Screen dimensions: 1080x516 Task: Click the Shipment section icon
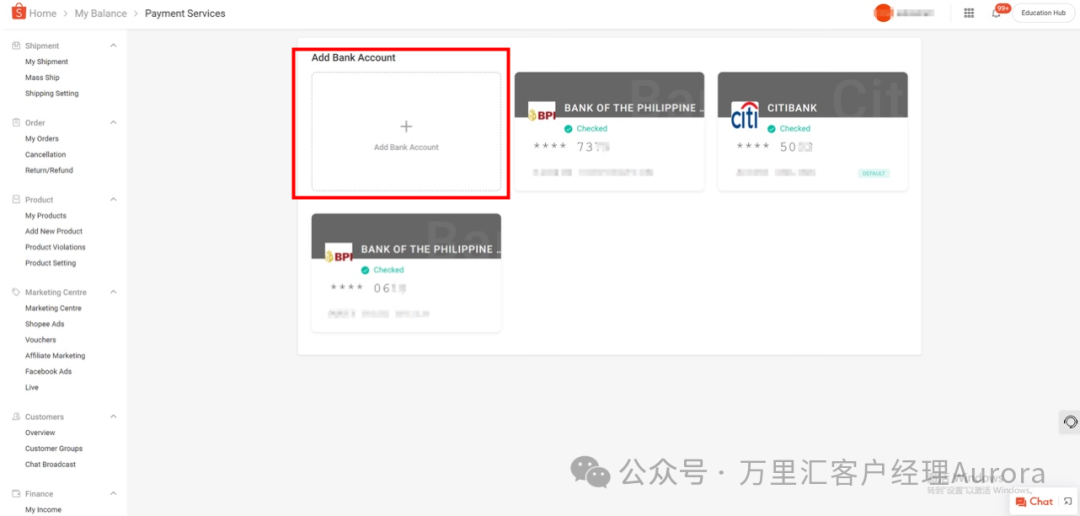tap(17, 45)
